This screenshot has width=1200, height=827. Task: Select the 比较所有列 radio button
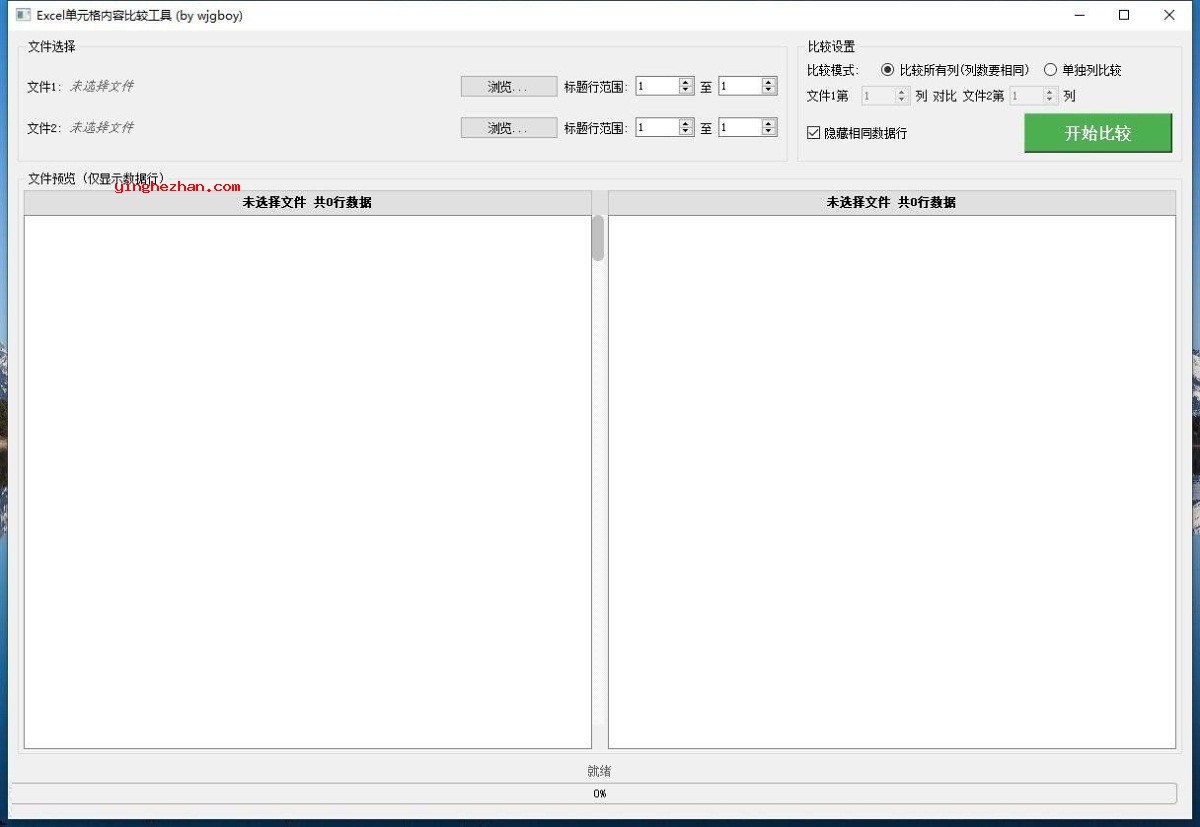pos(887,70)
